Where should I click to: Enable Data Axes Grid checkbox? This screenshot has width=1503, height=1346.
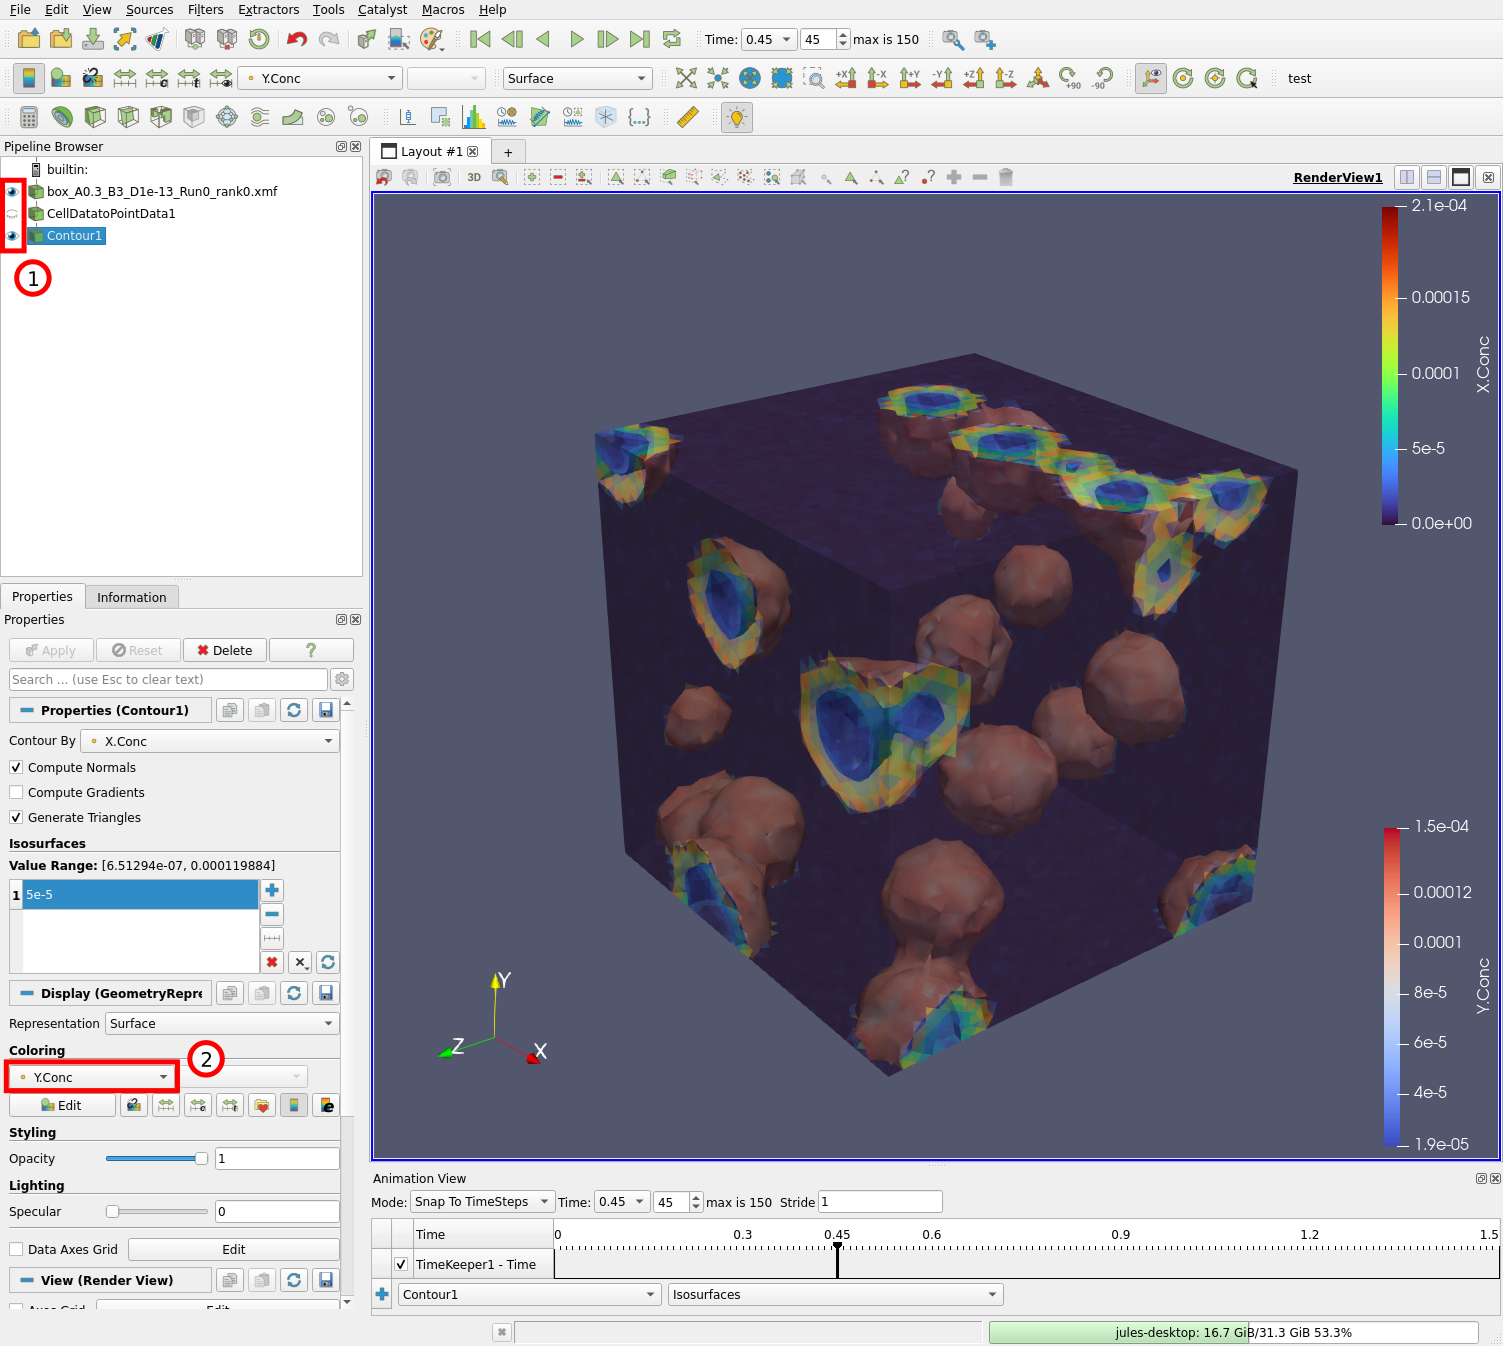(16, 1249)
